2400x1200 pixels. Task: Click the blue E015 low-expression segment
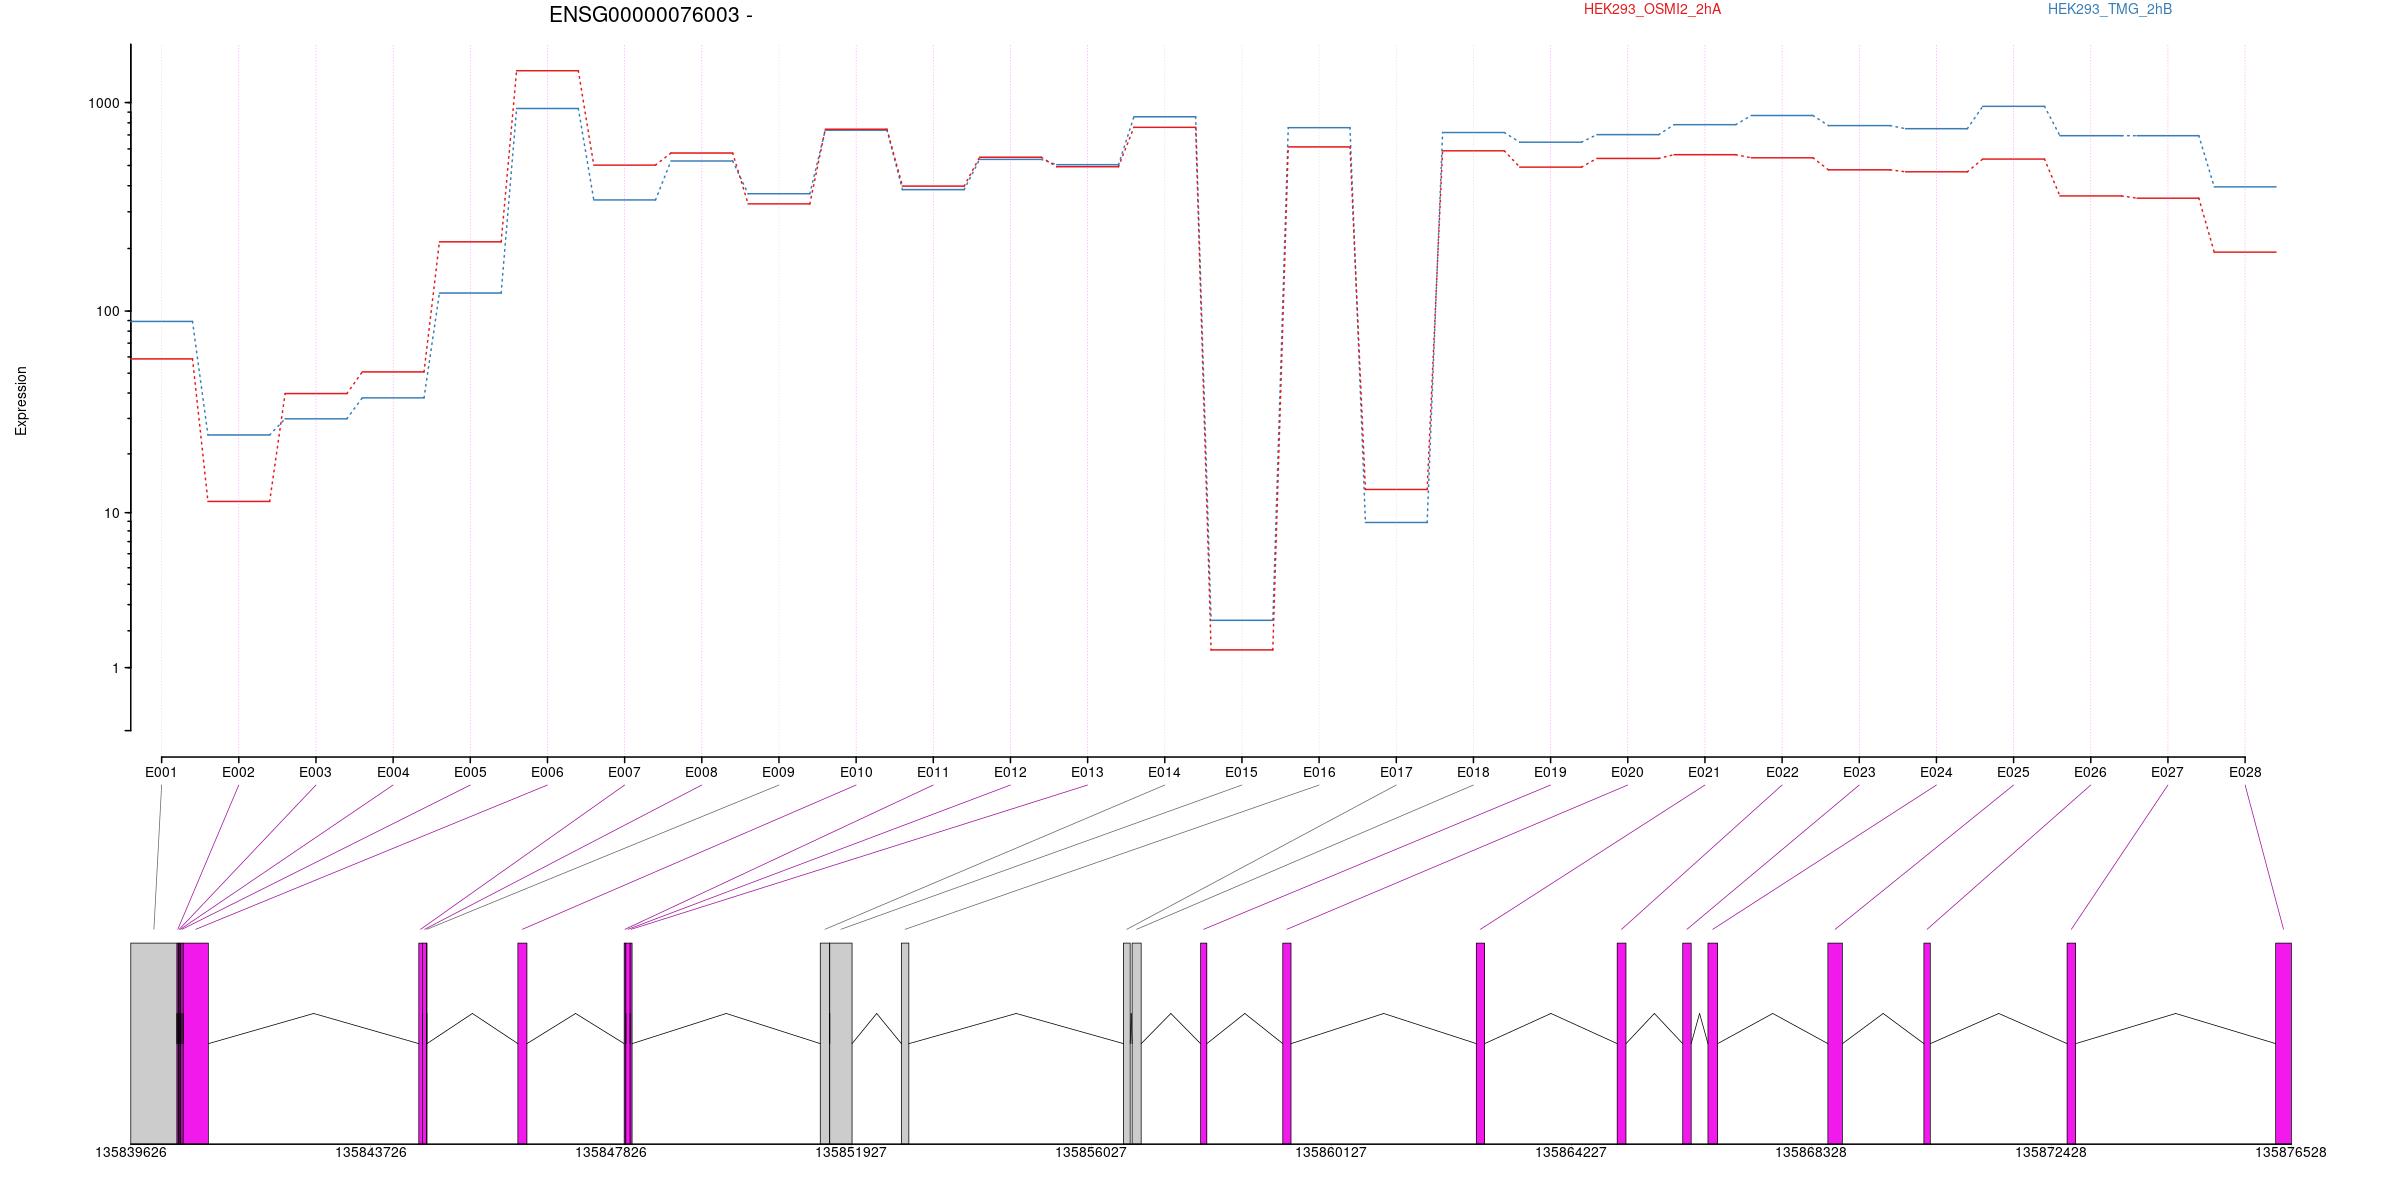coord(1241,620)
